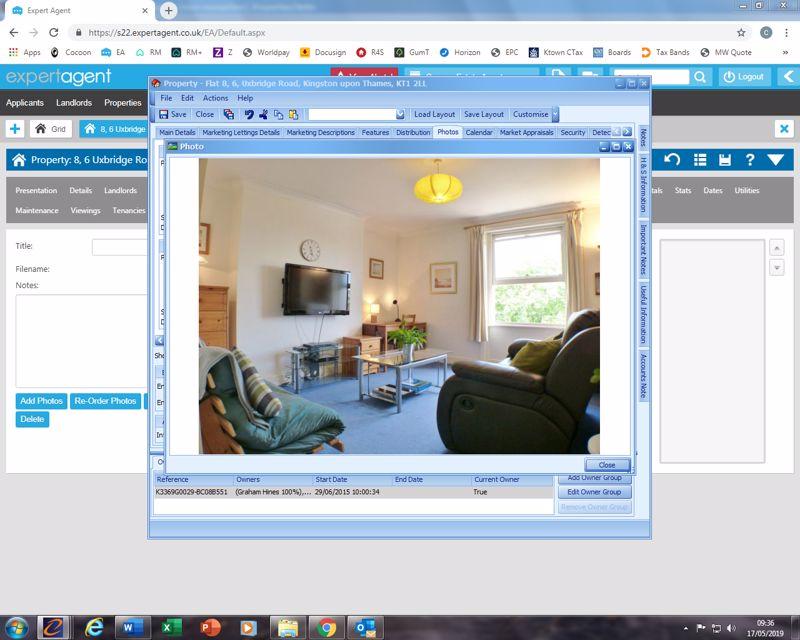Click the Chrome bookmark star icon

coord(741,33)
